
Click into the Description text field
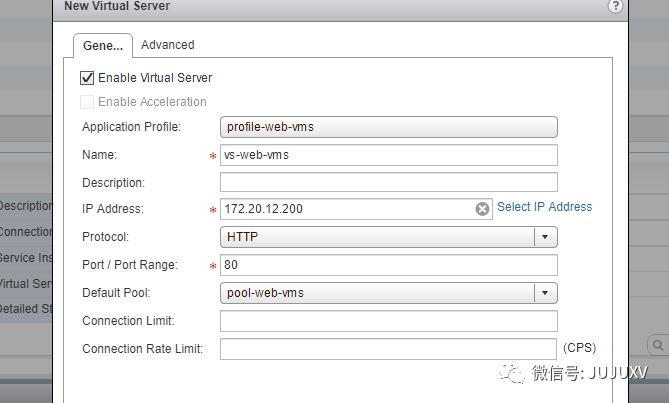389,183
